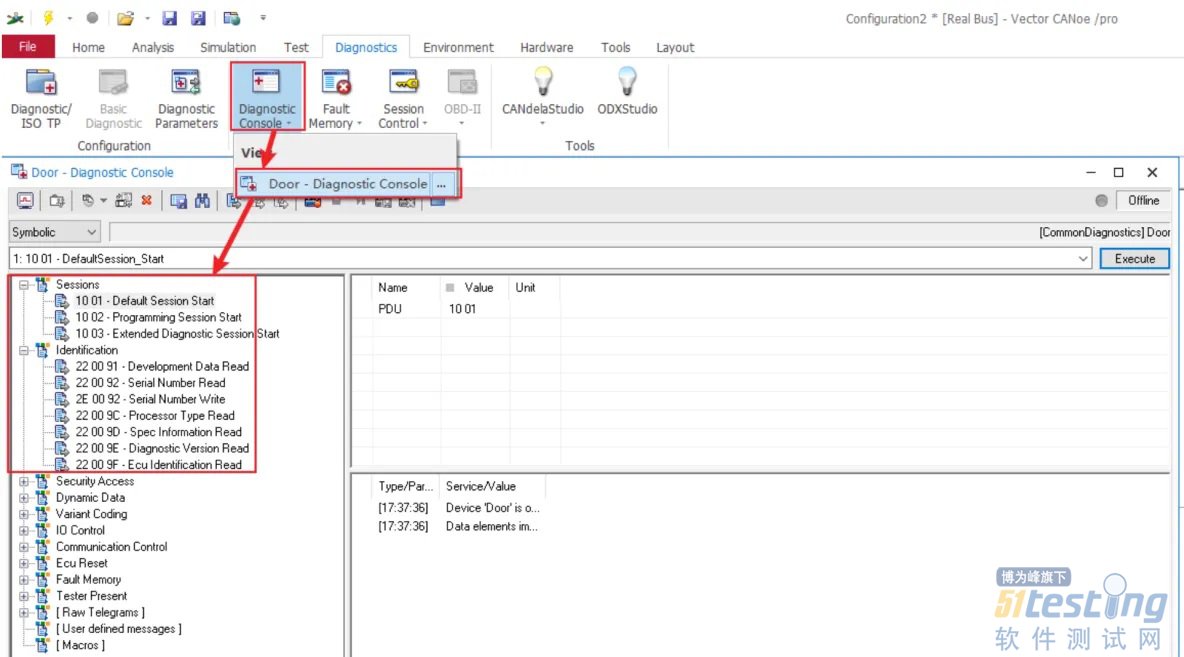Click the Door console title icon
Viewport: 1184px width, 657px height.
[x=19, y=171]
